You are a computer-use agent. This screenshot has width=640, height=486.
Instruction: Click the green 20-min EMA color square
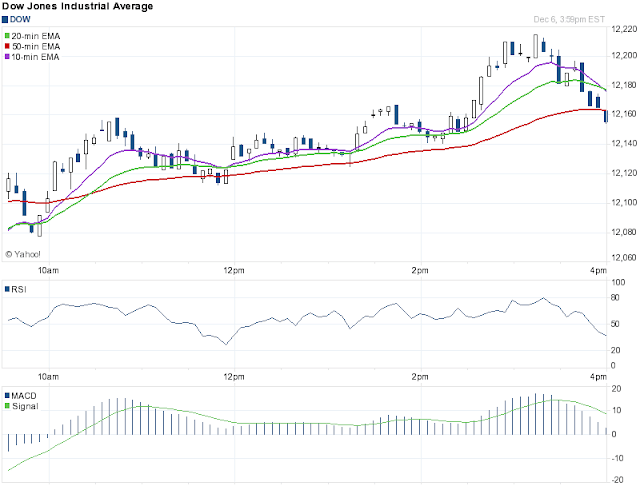7,36
